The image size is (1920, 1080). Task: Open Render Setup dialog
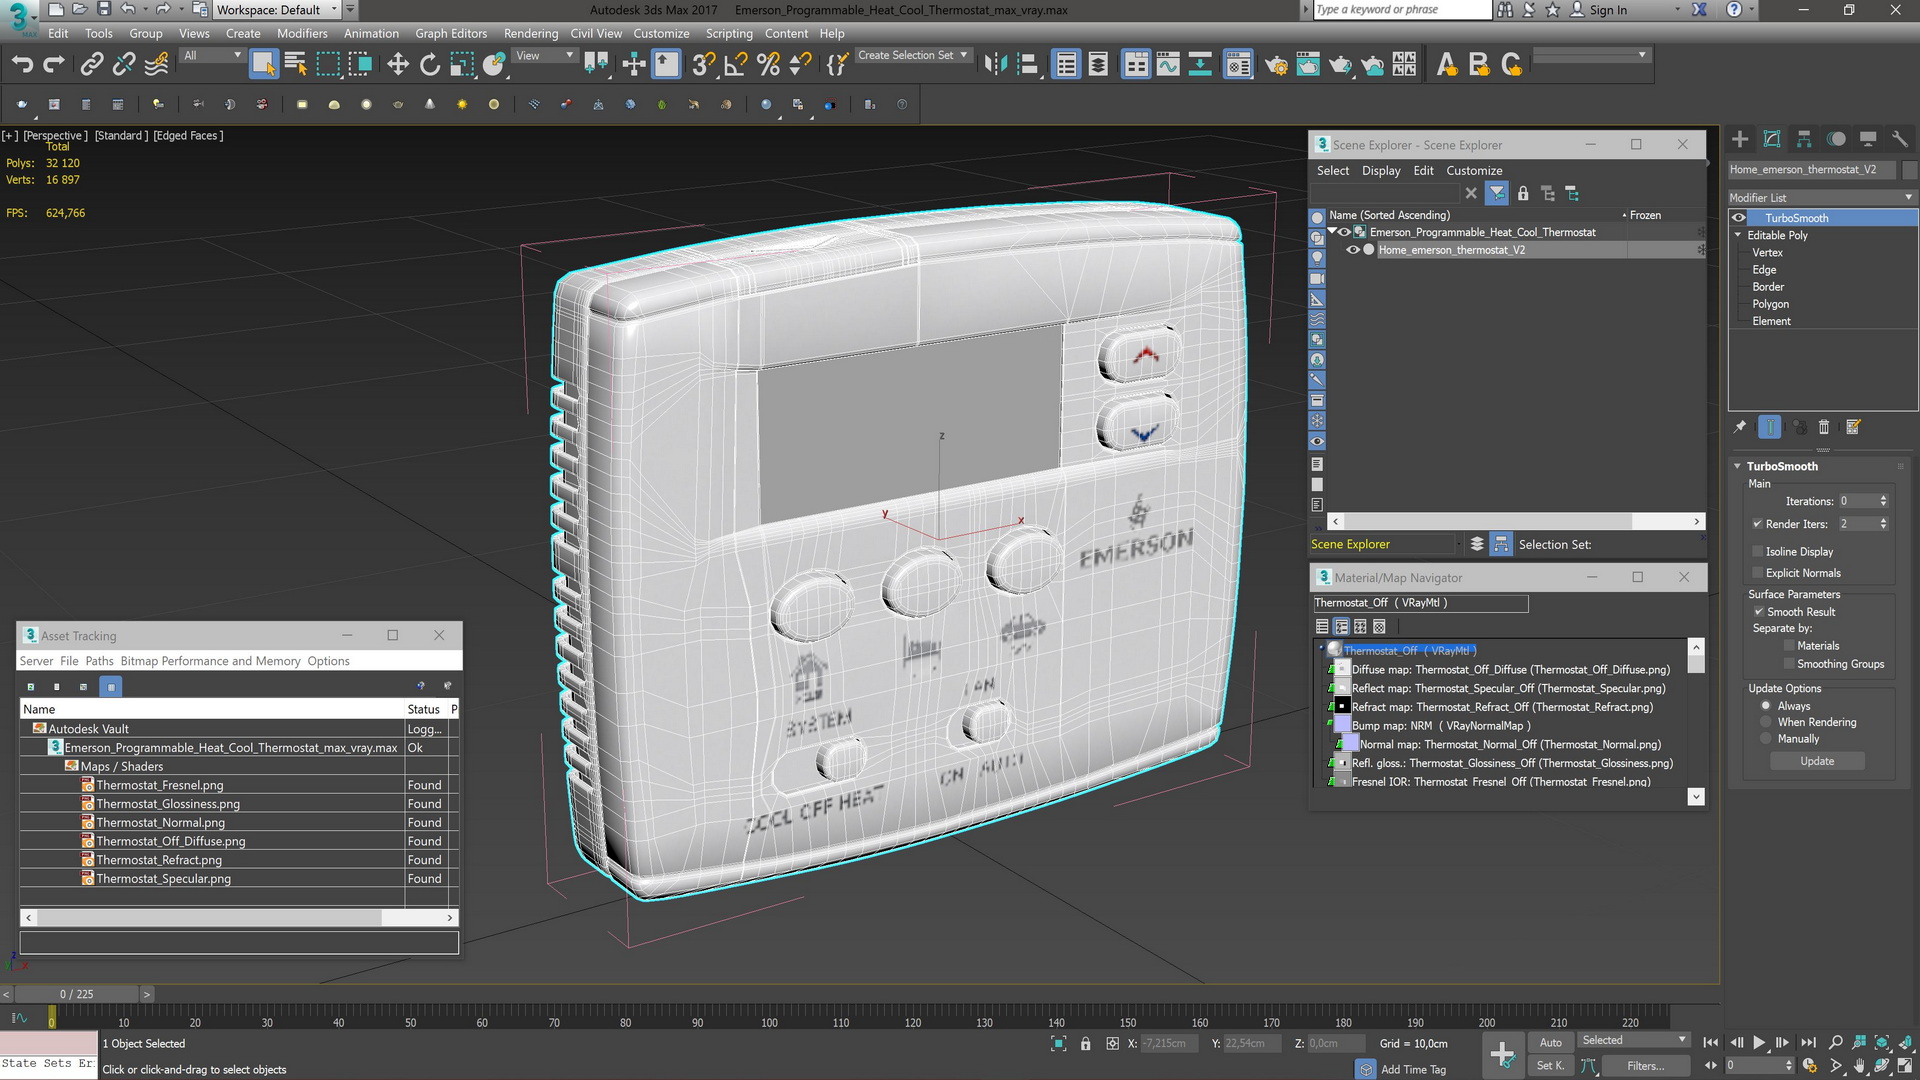[x=1276, y=65]
